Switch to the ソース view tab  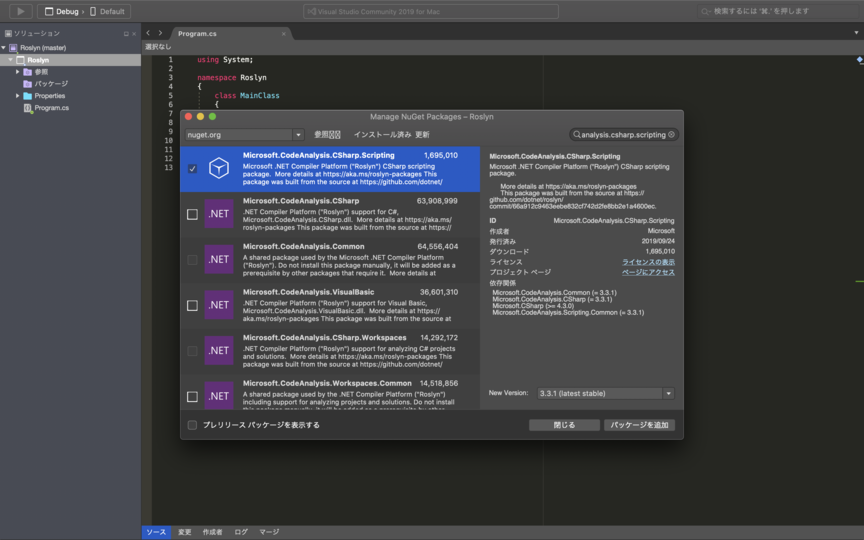(156, 532)
